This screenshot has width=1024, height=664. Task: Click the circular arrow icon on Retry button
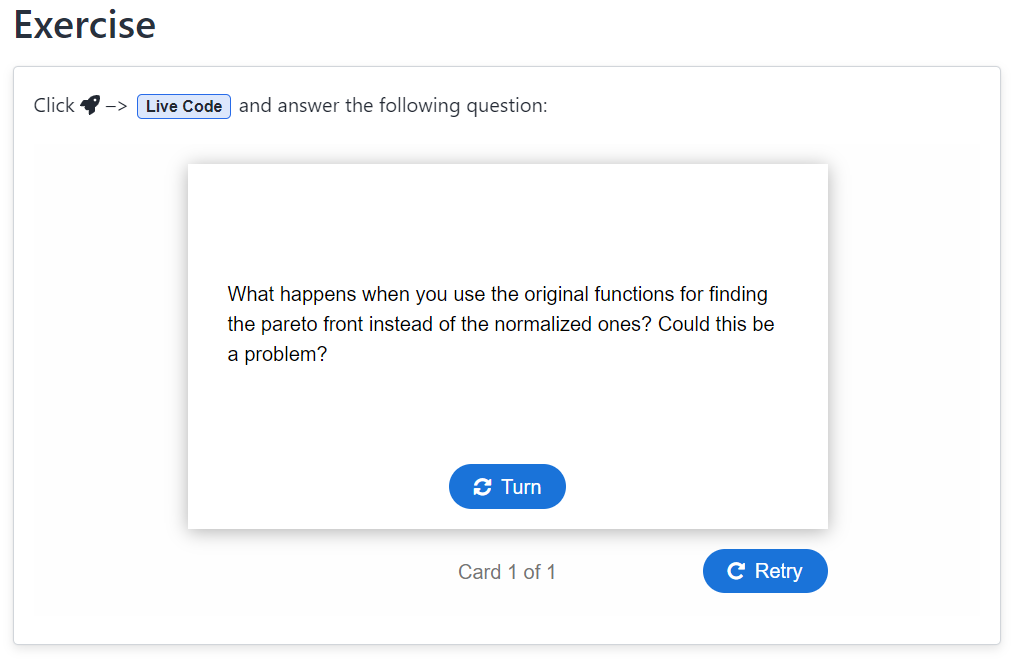coord(737,571)
